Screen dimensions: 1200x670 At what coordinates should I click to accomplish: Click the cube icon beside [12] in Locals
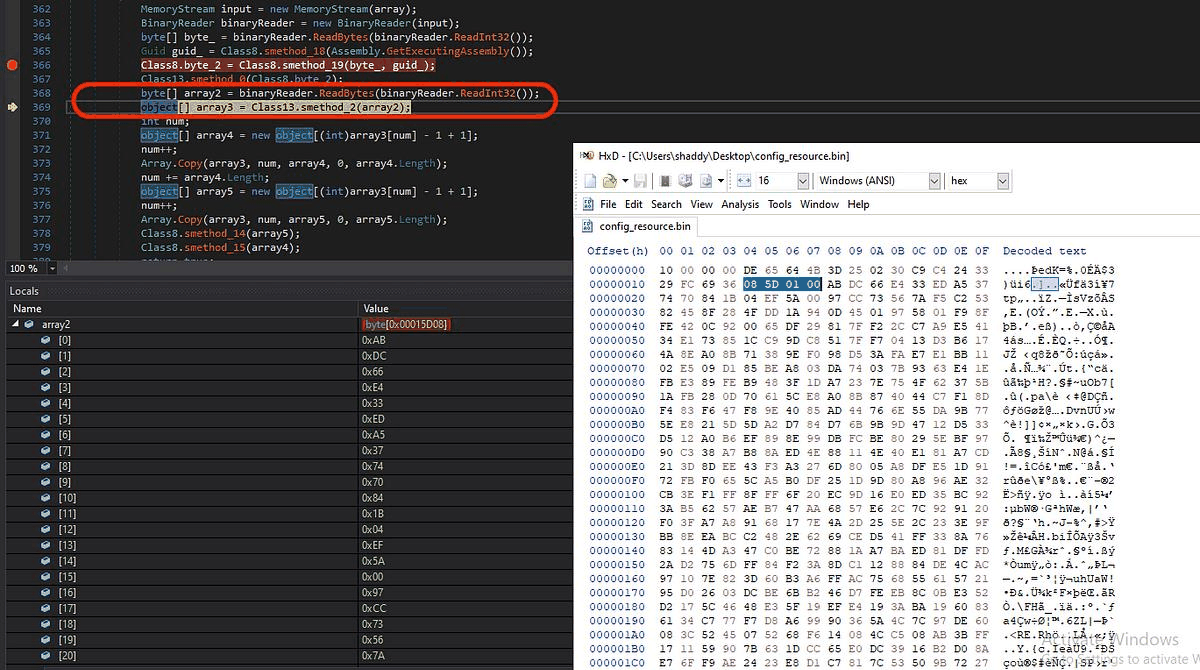[46, 529]
